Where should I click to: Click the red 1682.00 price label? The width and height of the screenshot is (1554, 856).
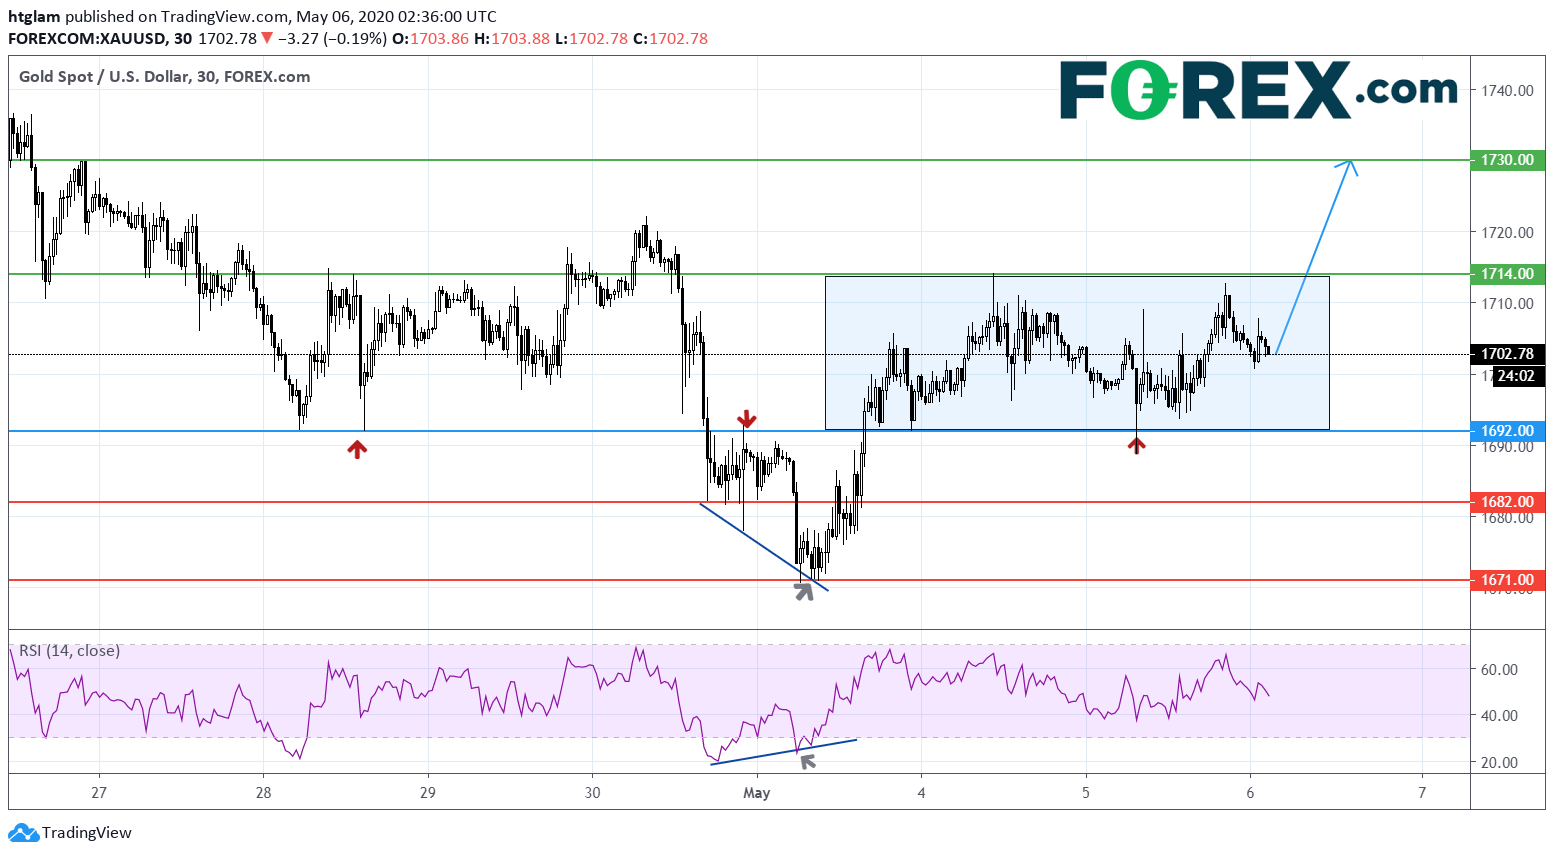click(x=1508, y=502)
